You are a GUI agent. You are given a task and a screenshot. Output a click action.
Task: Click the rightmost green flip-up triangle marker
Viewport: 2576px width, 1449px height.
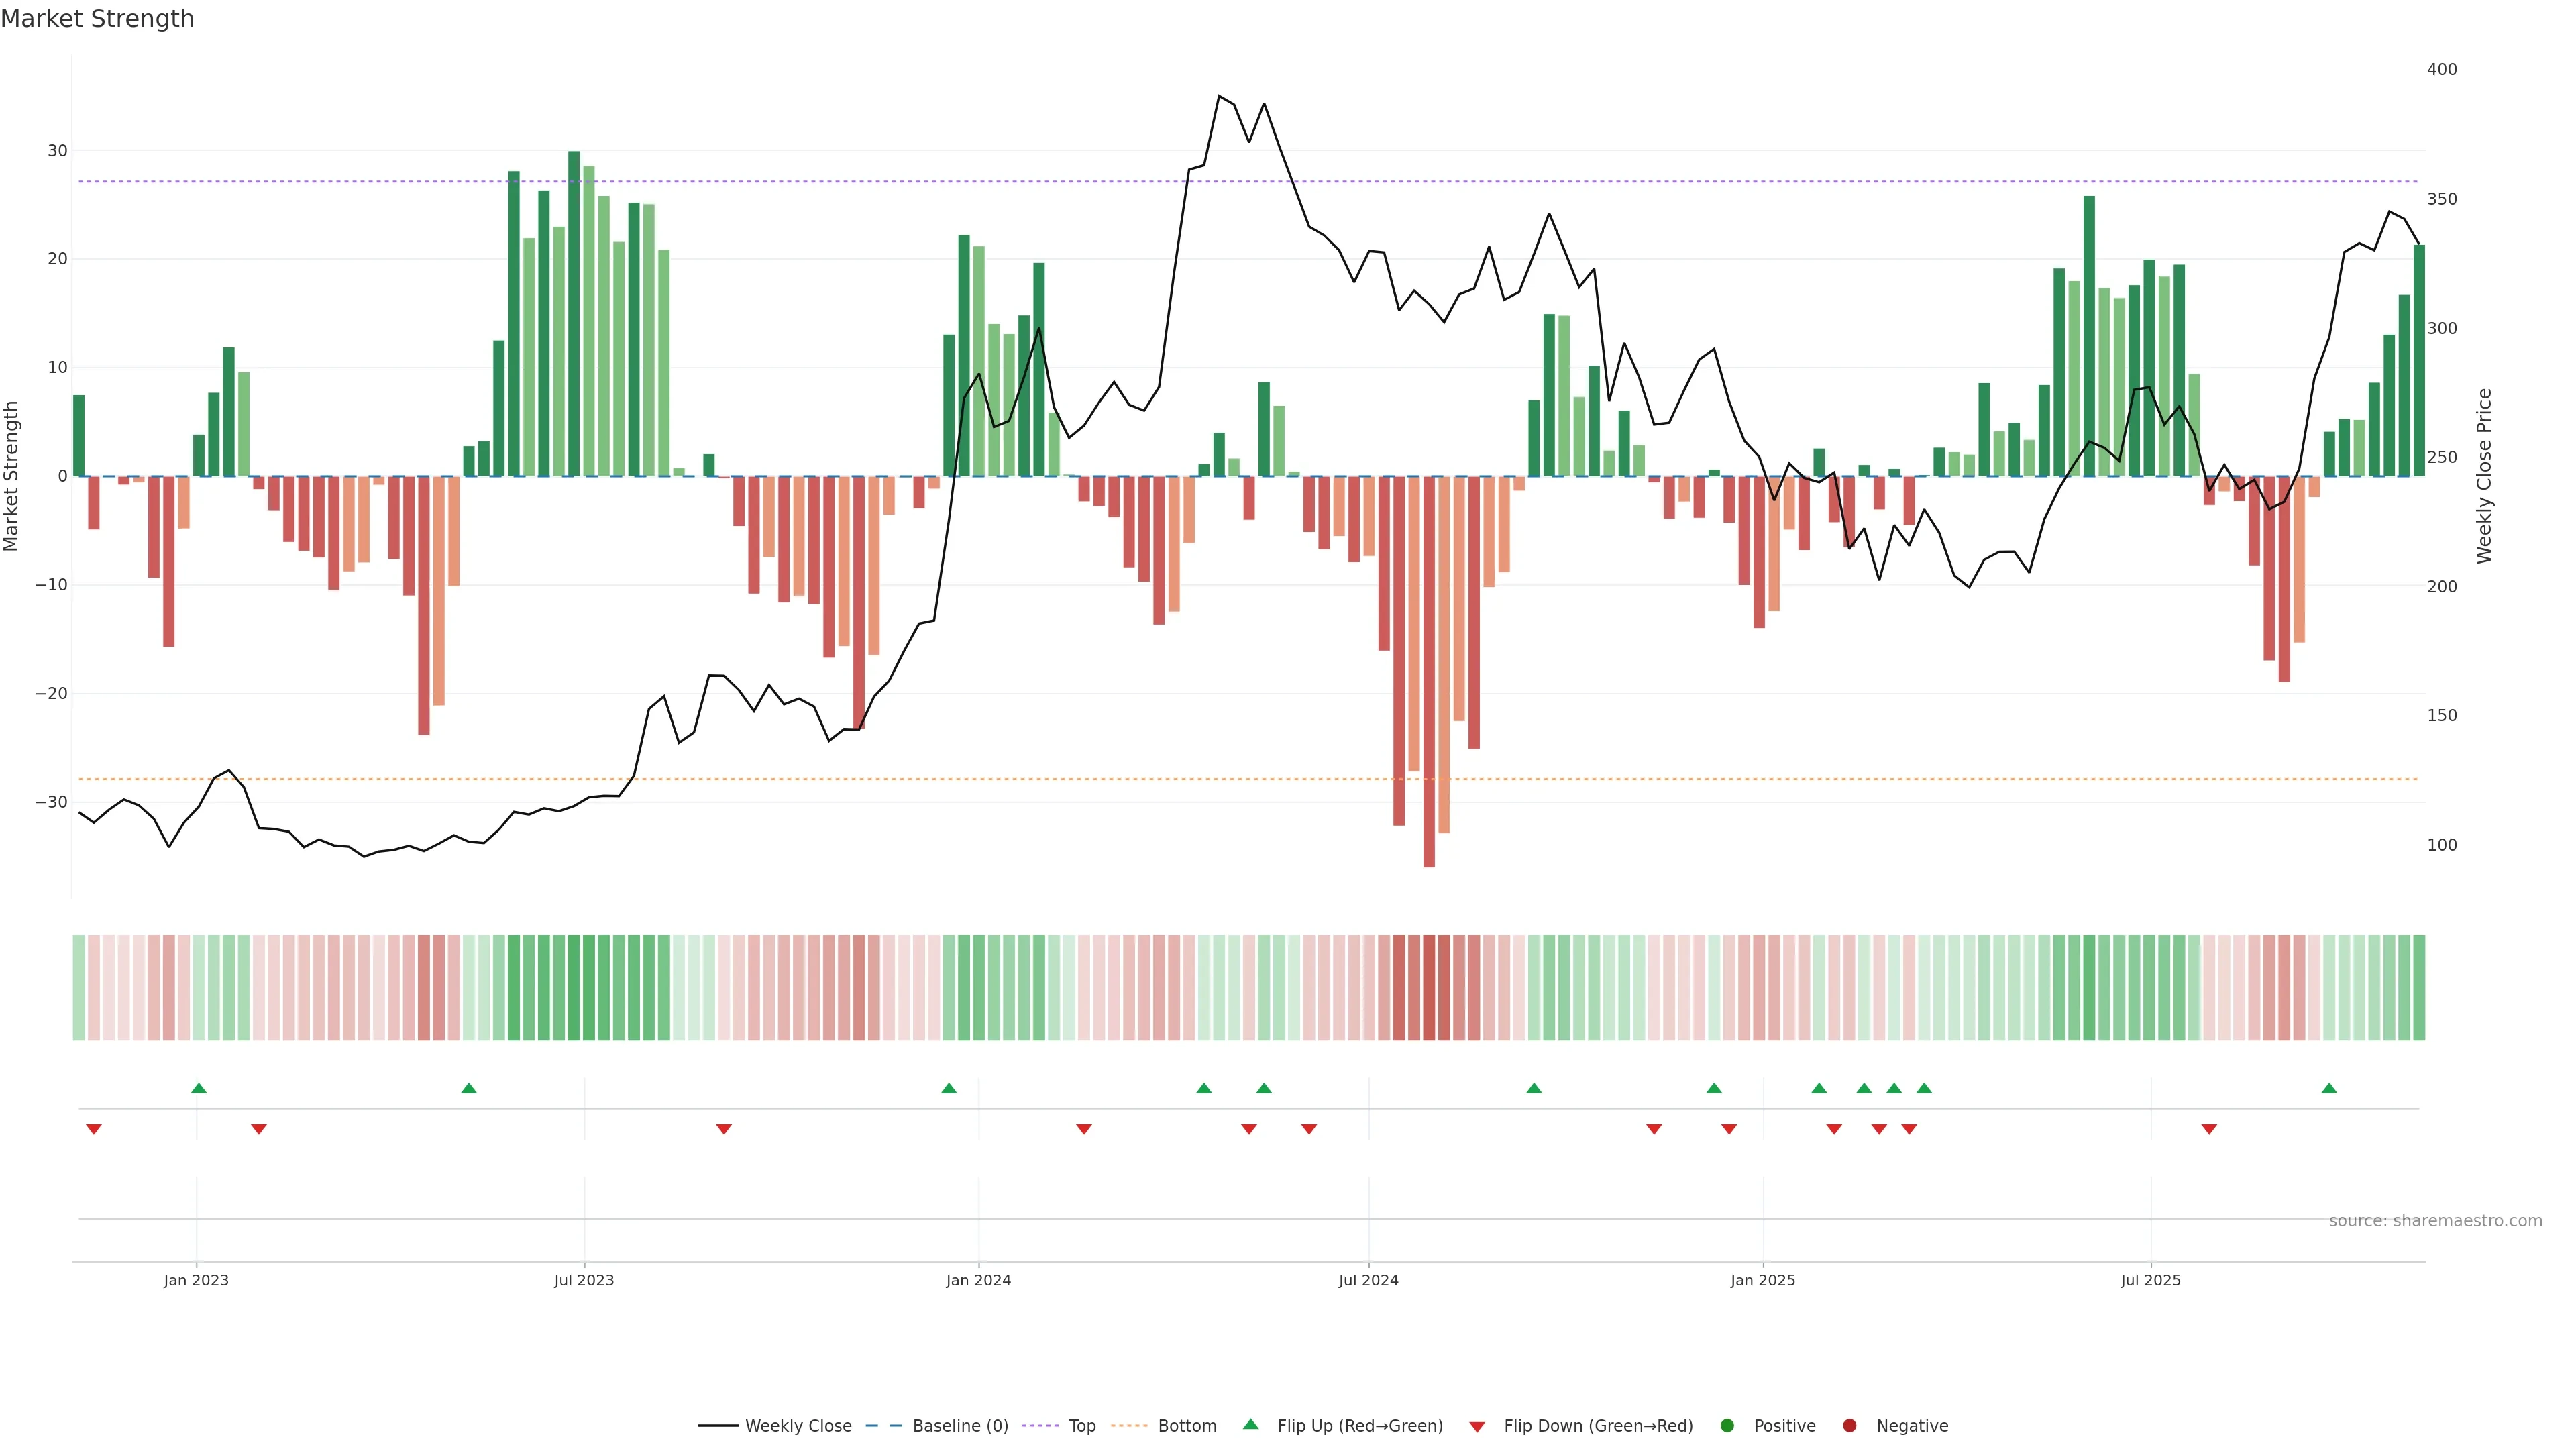[x=2329, y=1088]
